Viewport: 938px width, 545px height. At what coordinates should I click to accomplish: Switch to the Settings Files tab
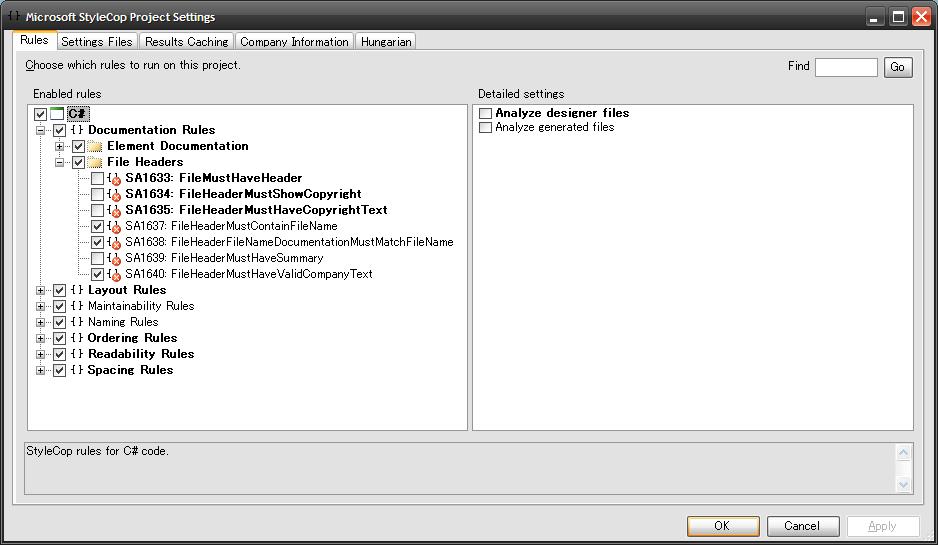[x=97, y=41]
